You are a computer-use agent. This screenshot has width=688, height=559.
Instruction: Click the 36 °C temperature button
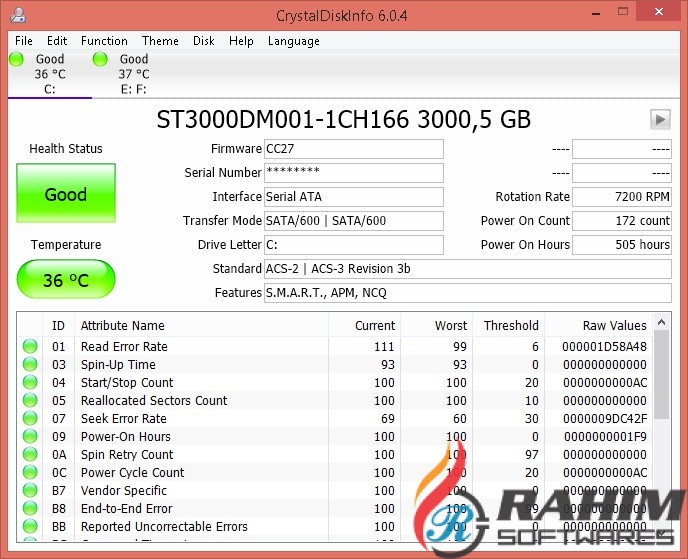(66, 280)
